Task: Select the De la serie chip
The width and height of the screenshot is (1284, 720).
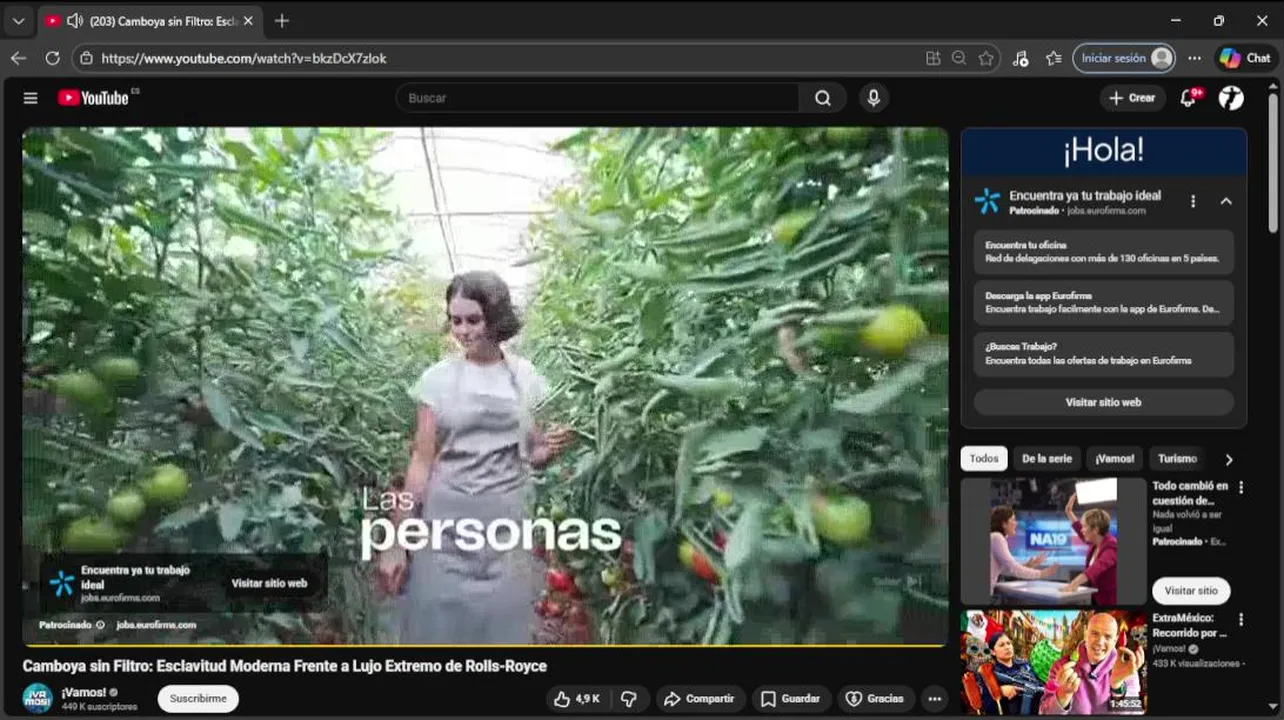Action: pos(1046,458)
